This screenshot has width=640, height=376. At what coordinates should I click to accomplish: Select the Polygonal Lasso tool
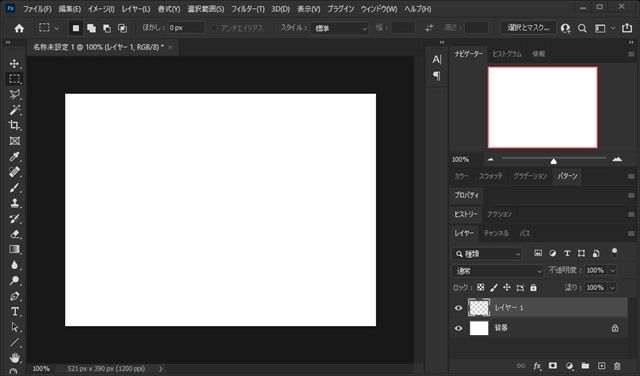(14, 94)
